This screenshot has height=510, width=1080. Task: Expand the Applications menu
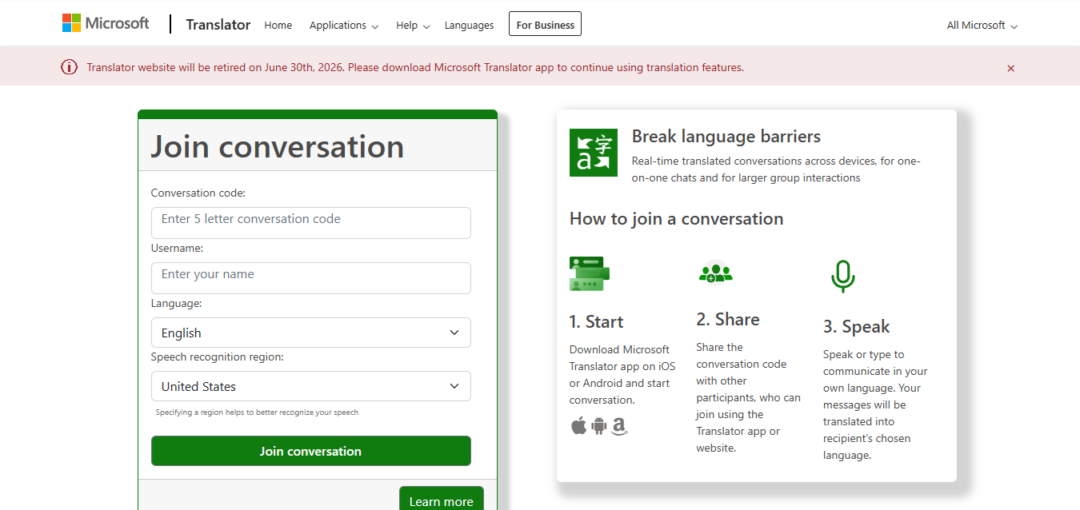[x=343, y=25]
